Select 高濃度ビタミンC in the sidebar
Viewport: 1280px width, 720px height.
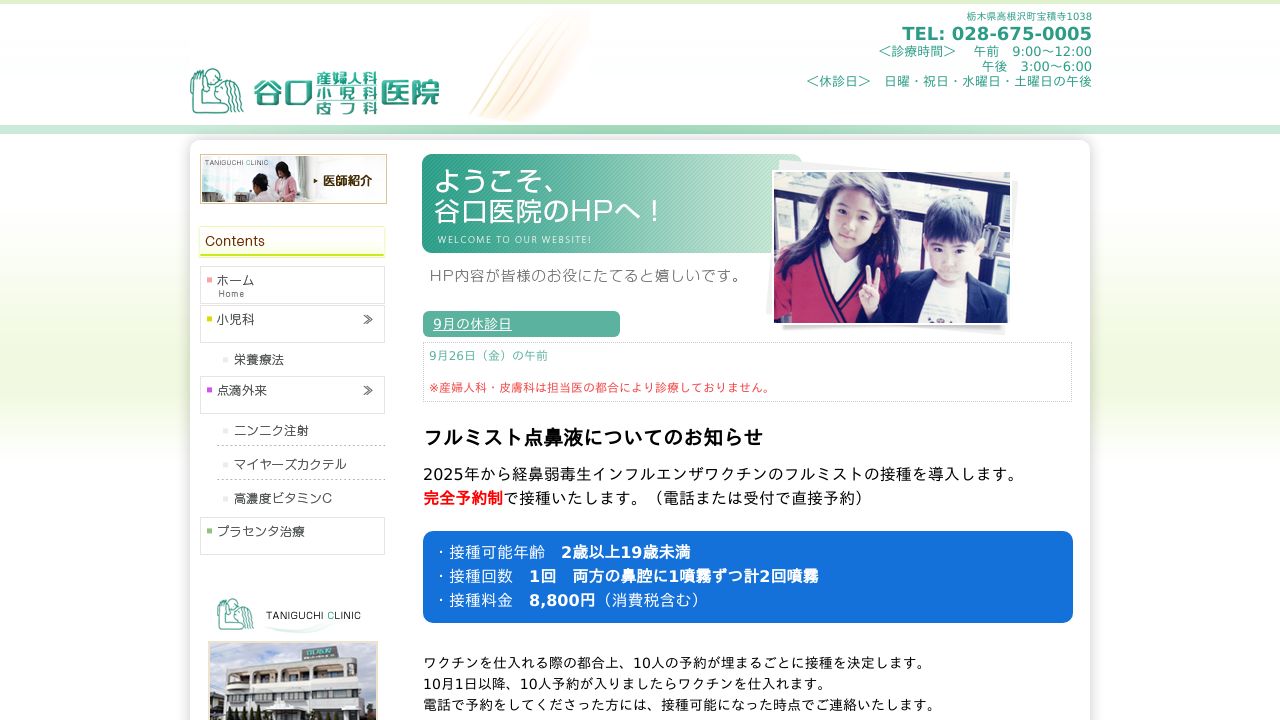pos(283,498)
